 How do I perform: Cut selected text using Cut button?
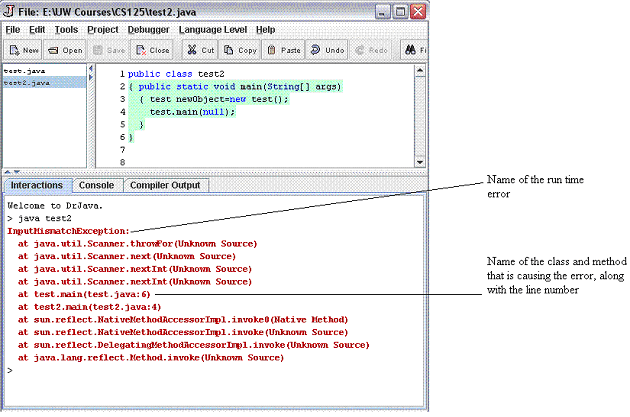click(x=203, y=49)
